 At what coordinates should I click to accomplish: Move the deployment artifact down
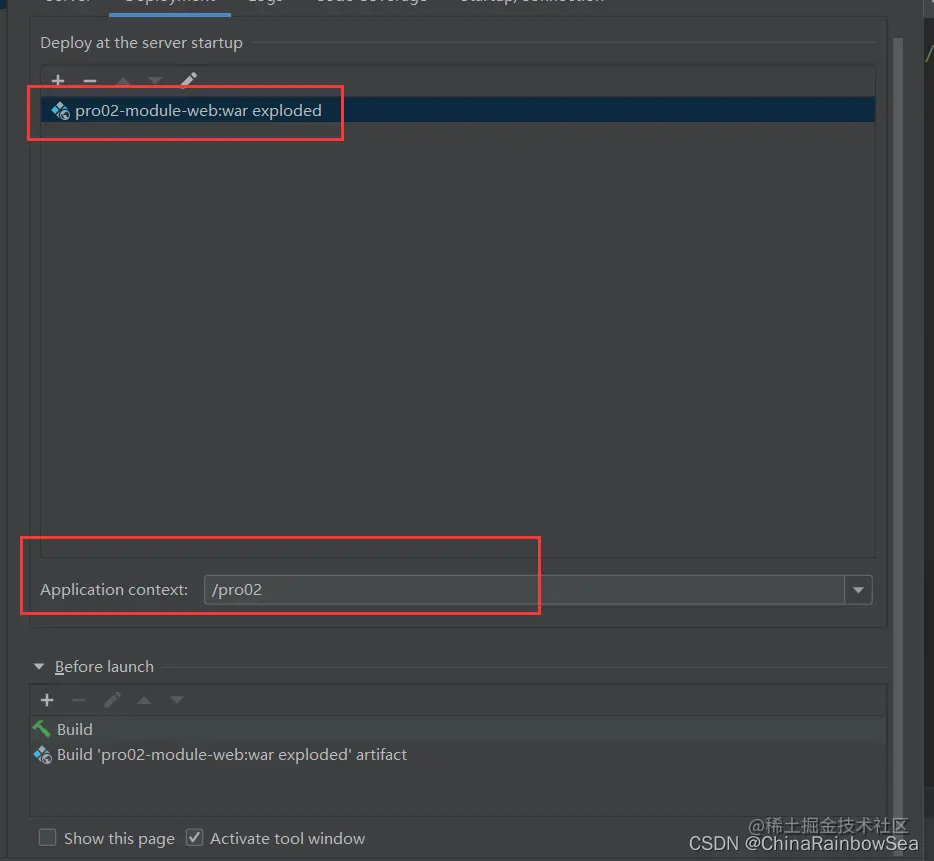pyautogui.click(x=155, y=80)
